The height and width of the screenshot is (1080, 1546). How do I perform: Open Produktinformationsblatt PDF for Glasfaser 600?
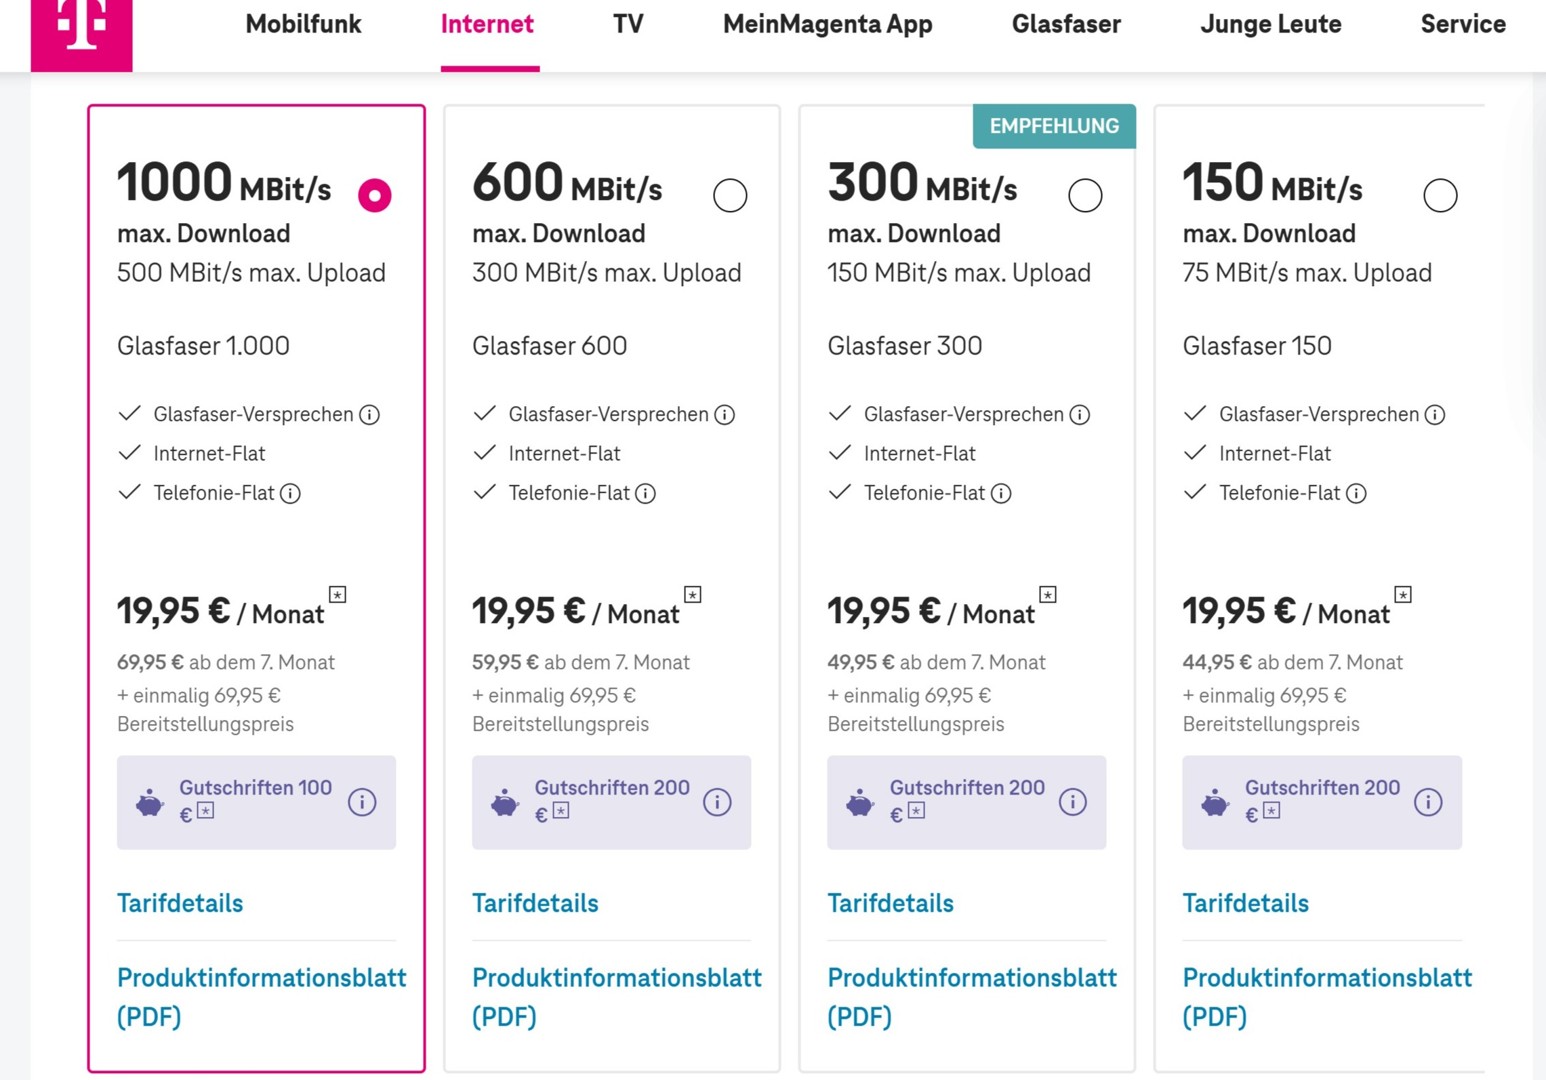[616, 996]
